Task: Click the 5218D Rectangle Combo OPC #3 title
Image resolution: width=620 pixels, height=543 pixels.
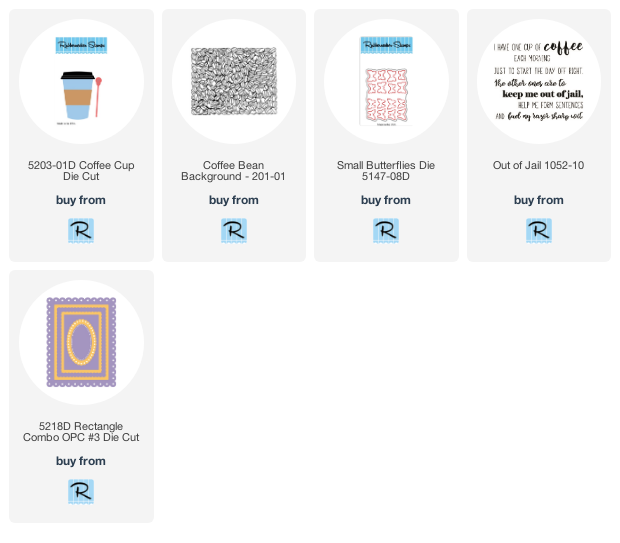Action: 81,431
